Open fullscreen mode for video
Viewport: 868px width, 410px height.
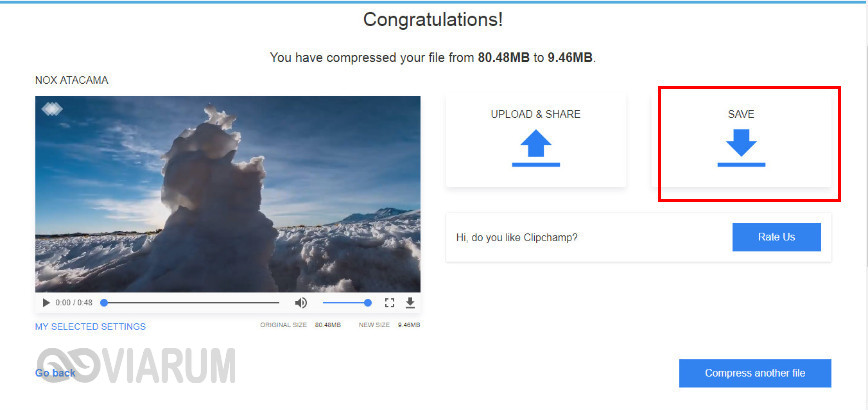point(389,303)
